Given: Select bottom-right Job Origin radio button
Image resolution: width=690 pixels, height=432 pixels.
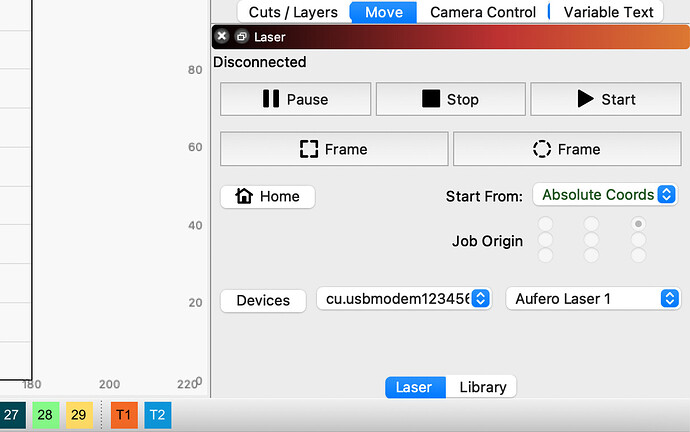Looking at the screenshot, I should point(638,255).
